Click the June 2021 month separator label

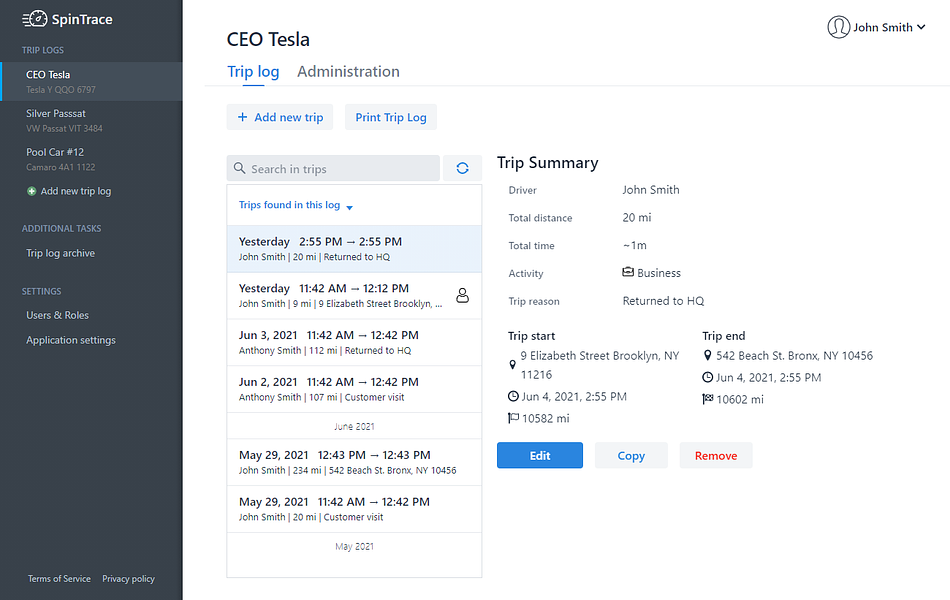point(354,426)
